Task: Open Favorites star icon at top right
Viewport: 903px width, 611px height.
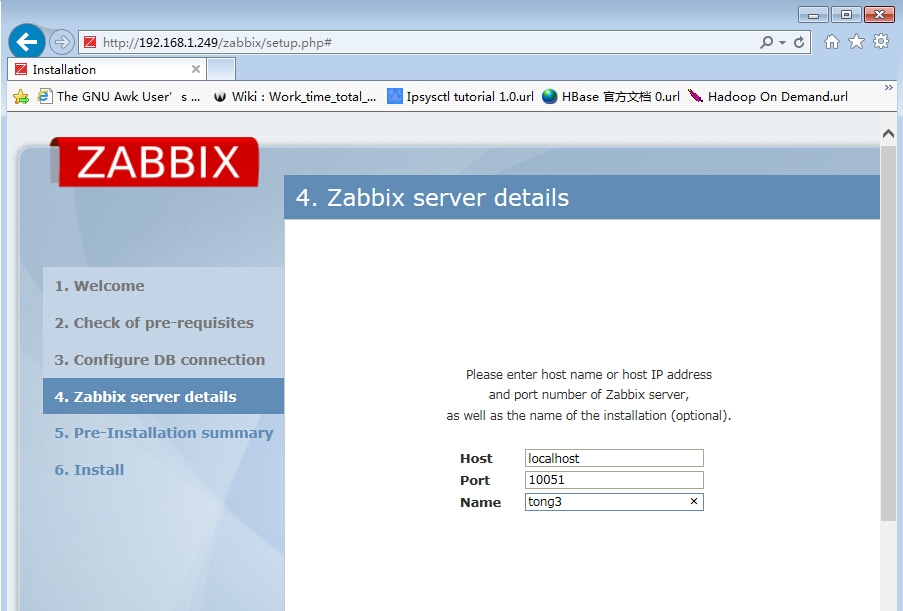Action: [856, 41]
